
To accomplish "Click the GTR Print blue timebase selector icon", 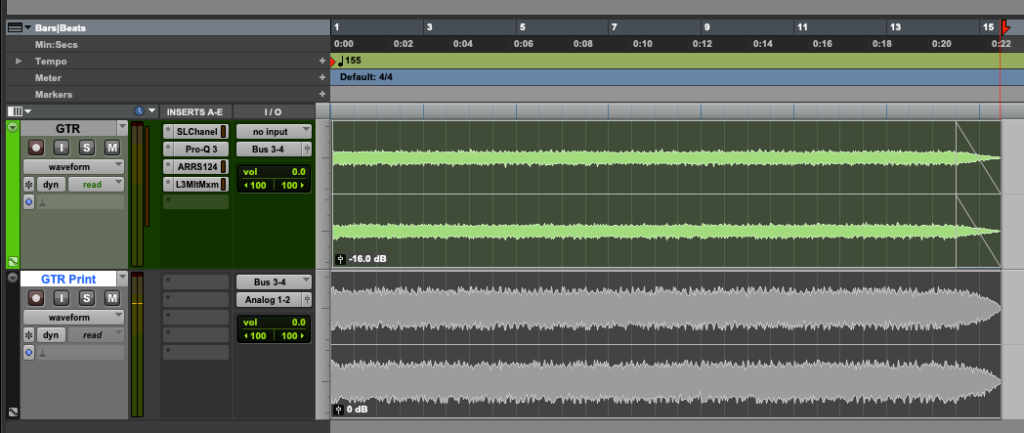I will [x=29, y=353].
